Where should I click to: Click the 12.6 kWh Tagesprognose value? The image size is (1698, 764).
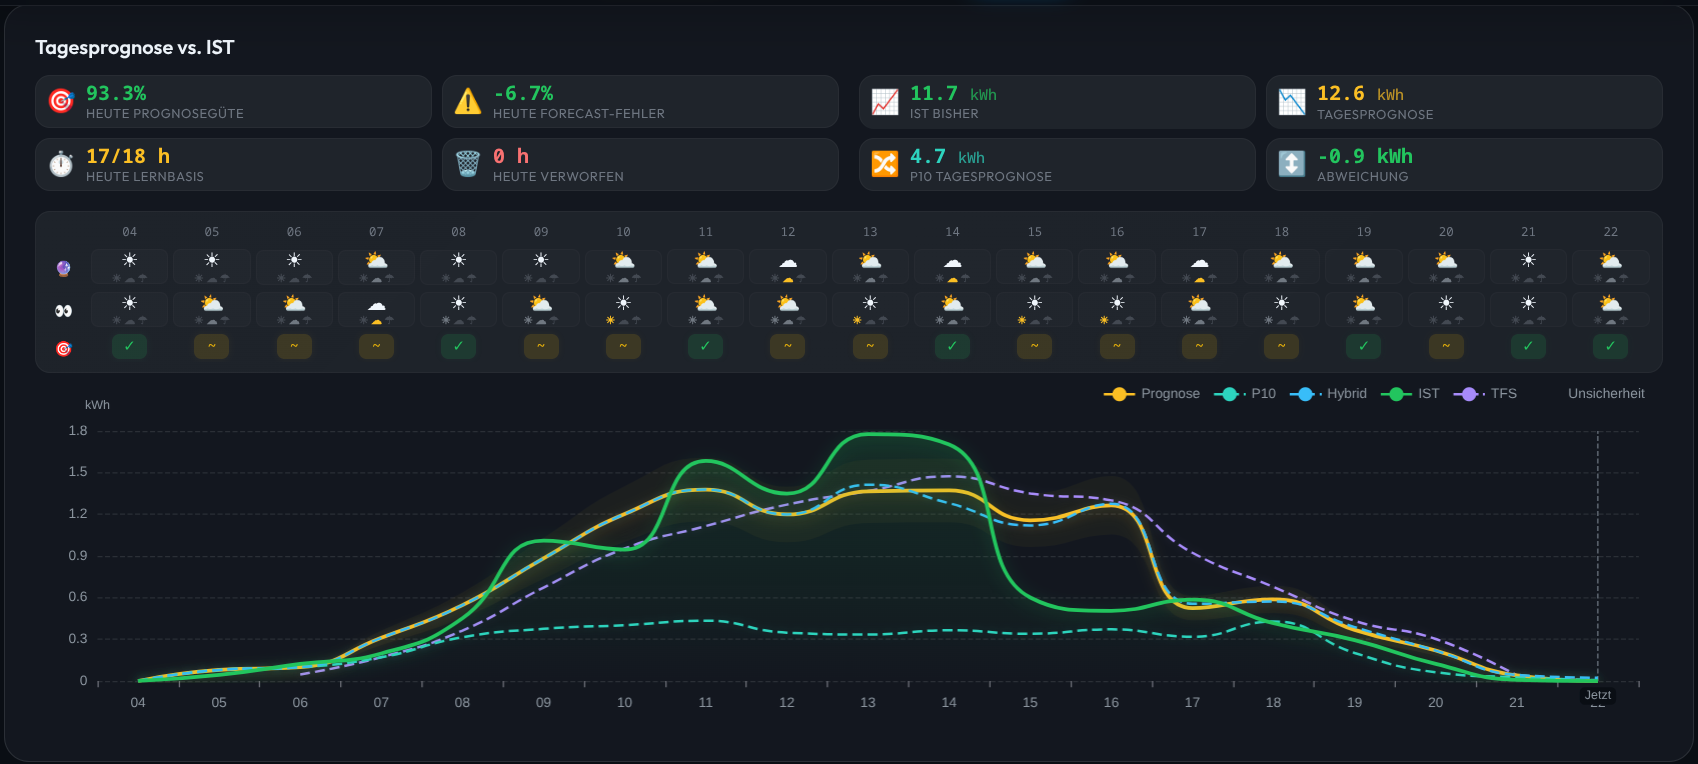click(x=1360, y=94)
